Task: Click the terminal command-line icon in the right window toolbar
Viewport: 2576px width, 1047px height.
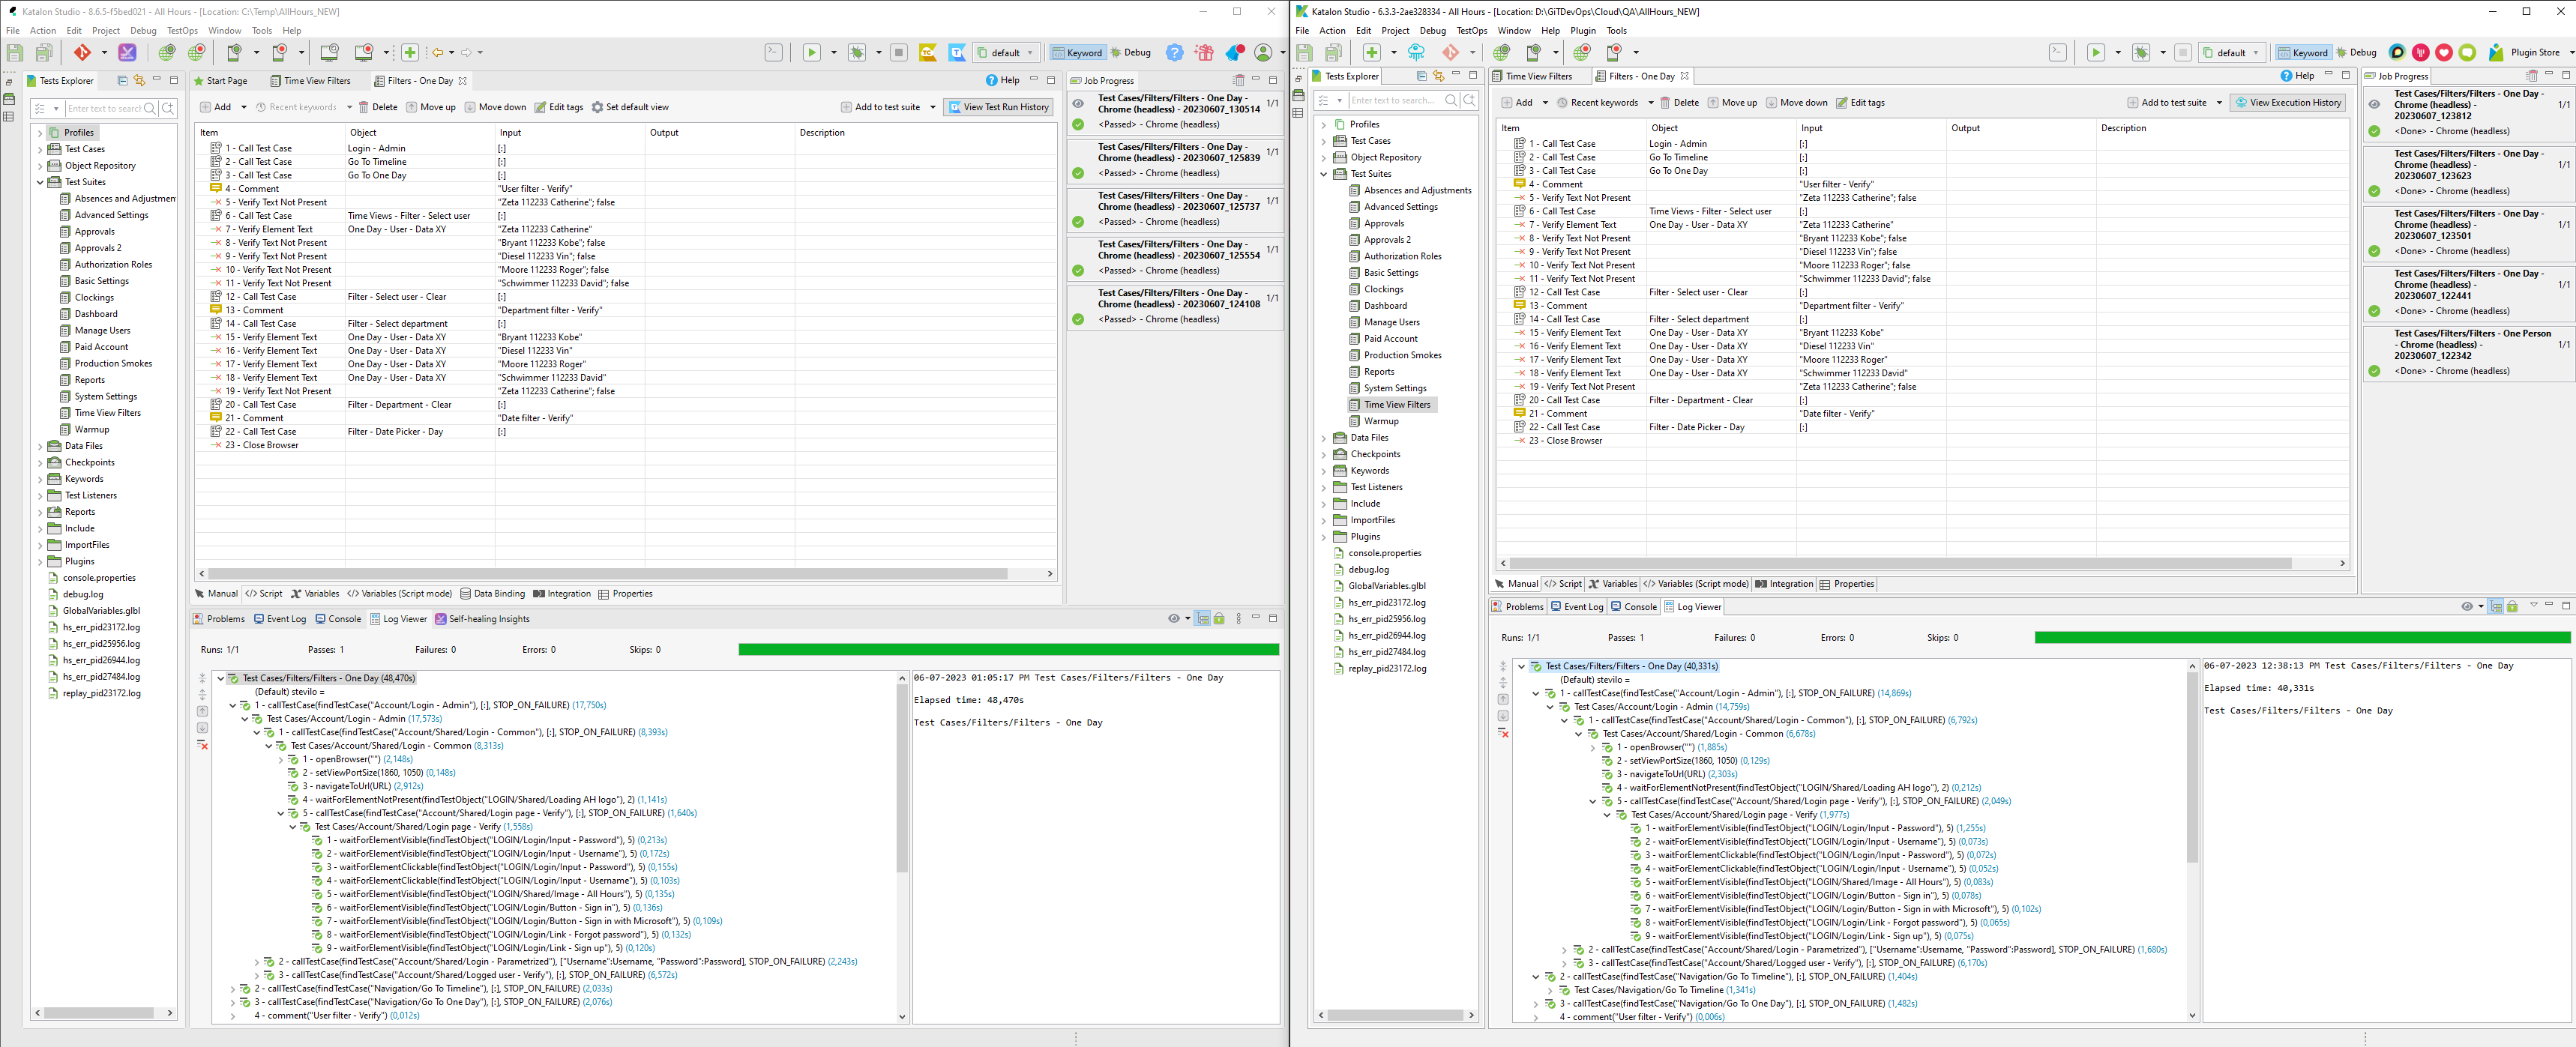Action: [2057, 53]
